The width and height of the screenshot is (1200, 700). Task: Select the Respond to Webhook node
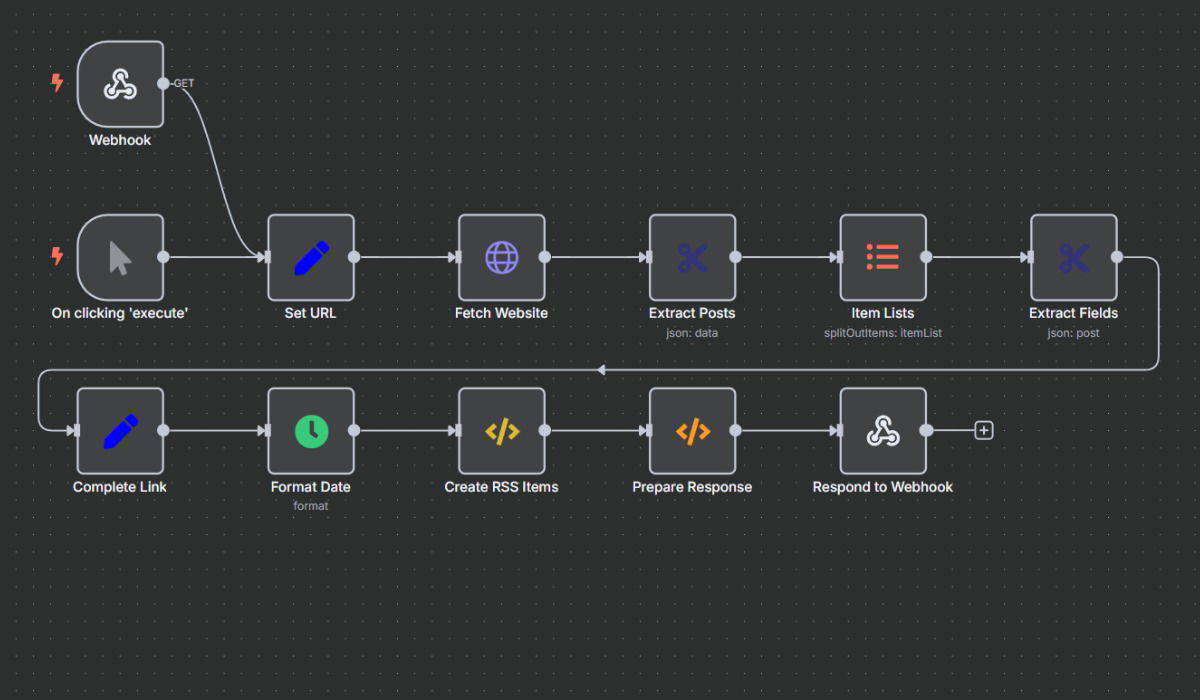[883, 430]
